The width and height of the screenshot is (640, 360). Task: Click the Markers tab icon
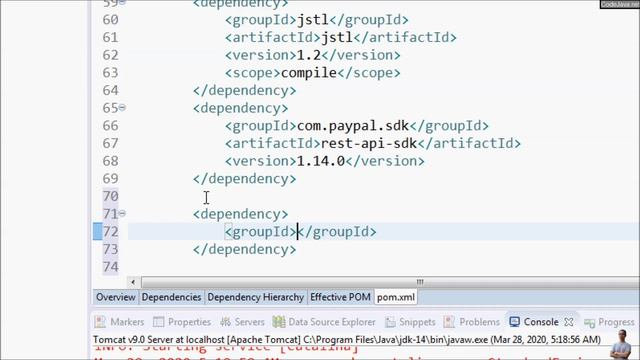click(100, 322)
